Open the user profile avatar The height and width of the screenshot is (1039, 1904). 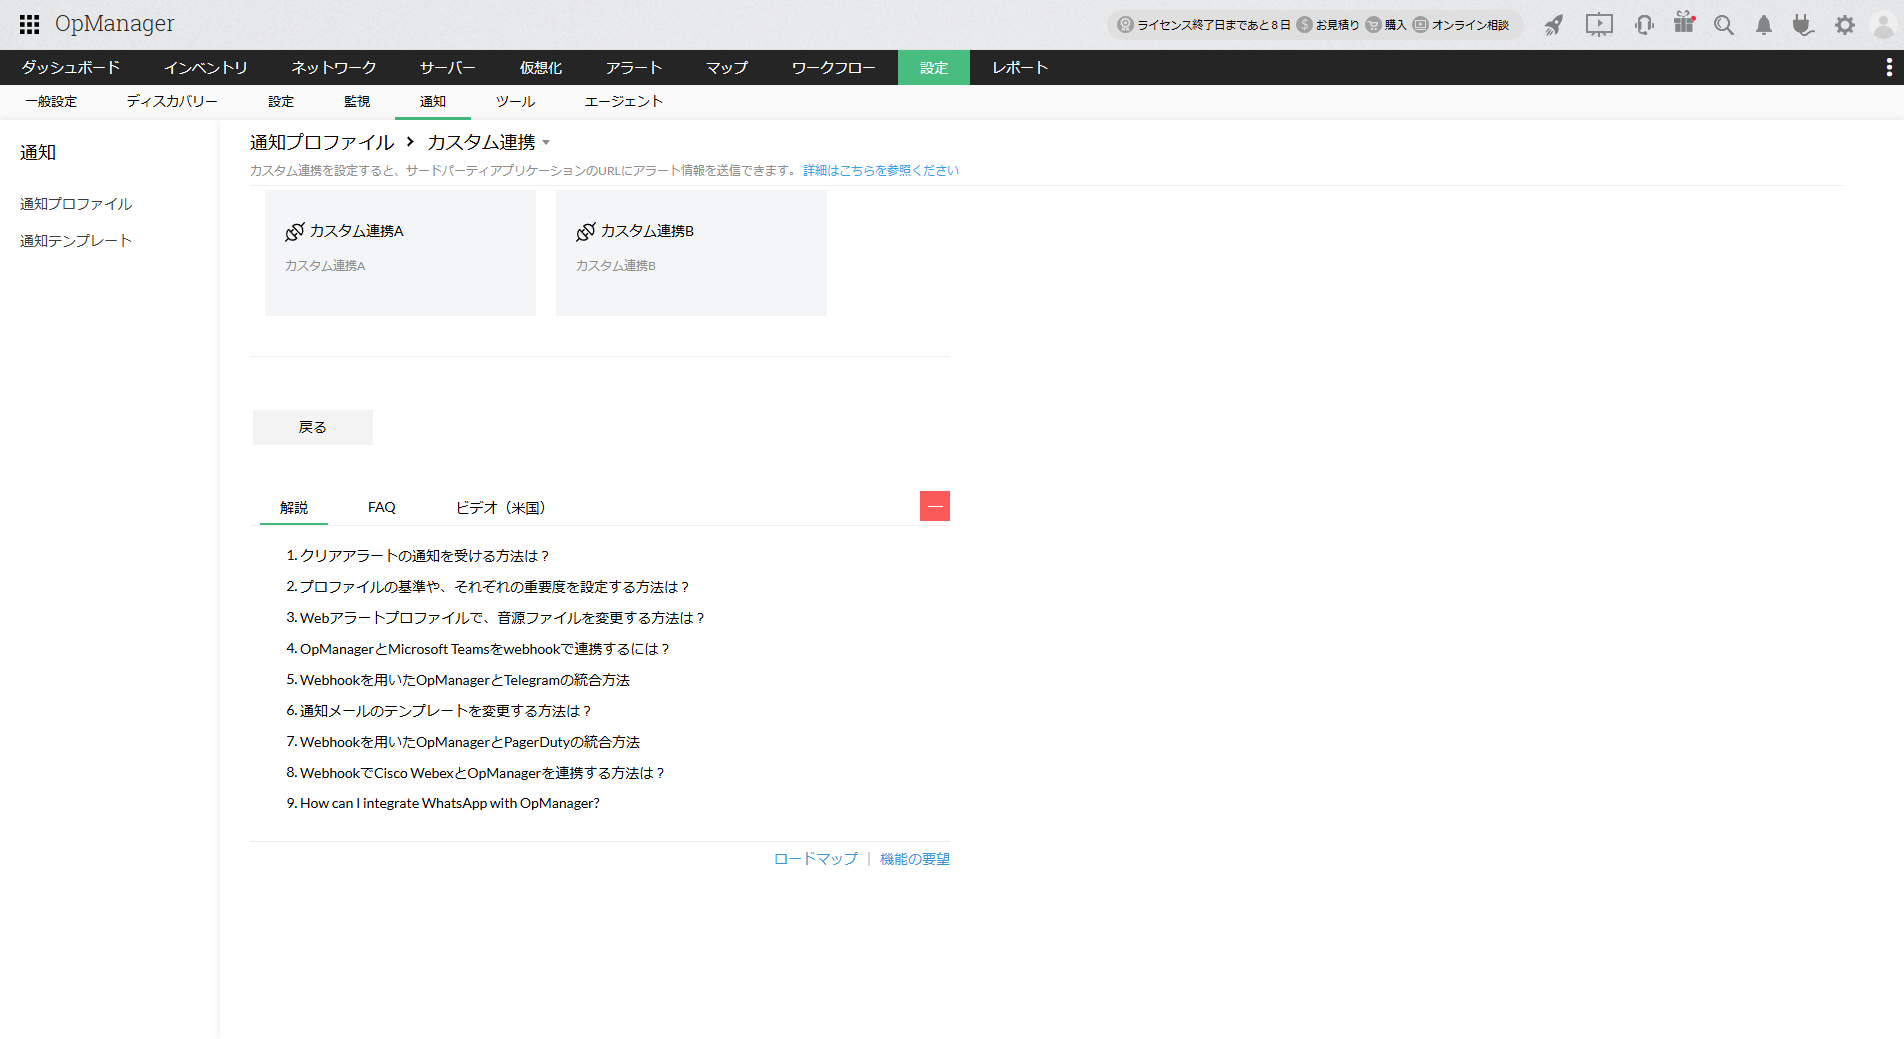[x=1883, y=25]
